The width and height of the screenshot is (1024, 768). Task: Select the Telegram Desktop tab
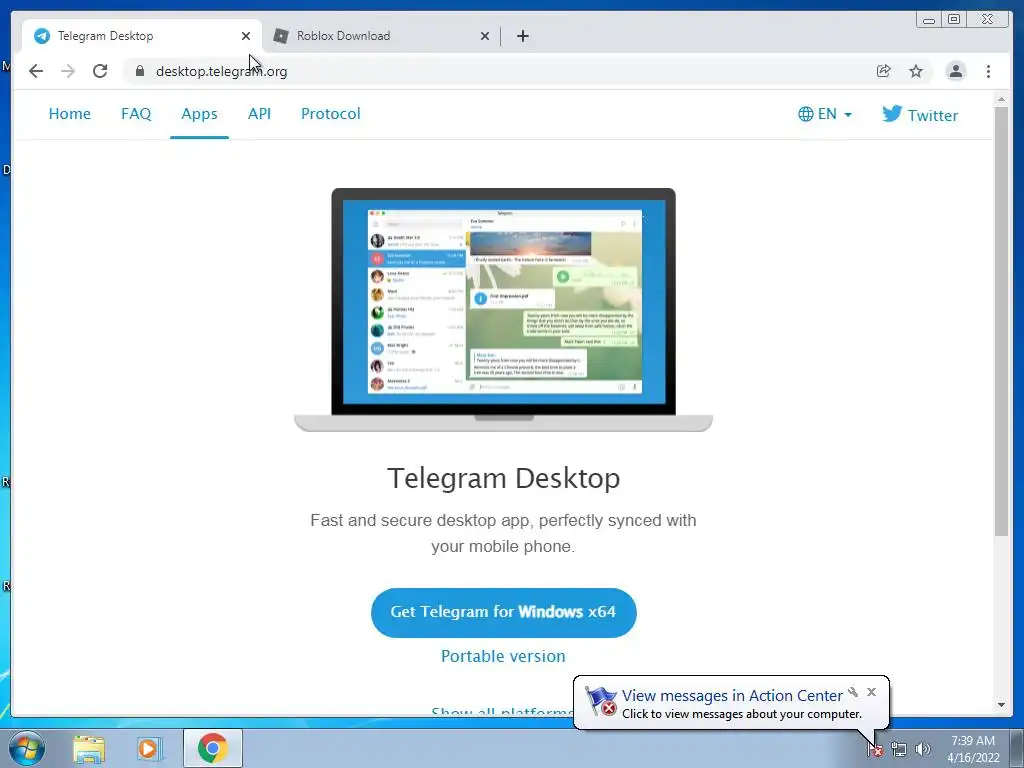pos(142,36)
